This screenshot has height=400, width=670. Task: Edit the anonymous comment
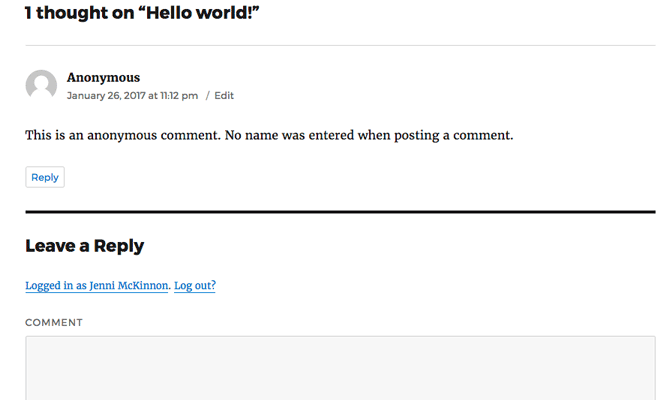coord(224,96)
